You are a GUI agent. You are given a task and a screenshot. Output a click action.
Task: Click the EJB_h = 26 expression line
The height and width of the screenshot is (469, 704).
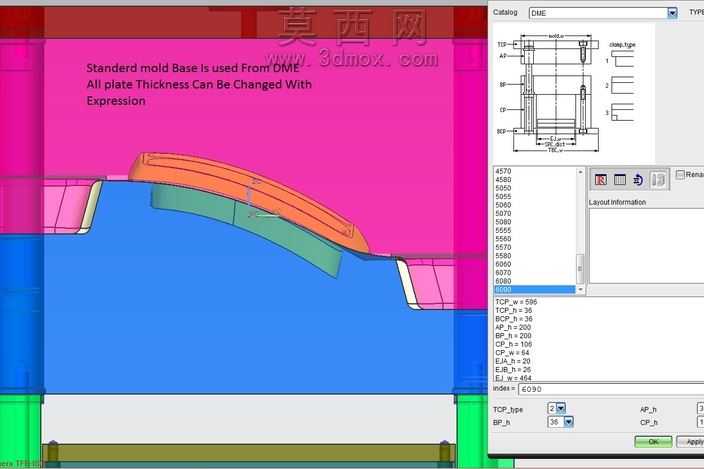coord(513,370)
